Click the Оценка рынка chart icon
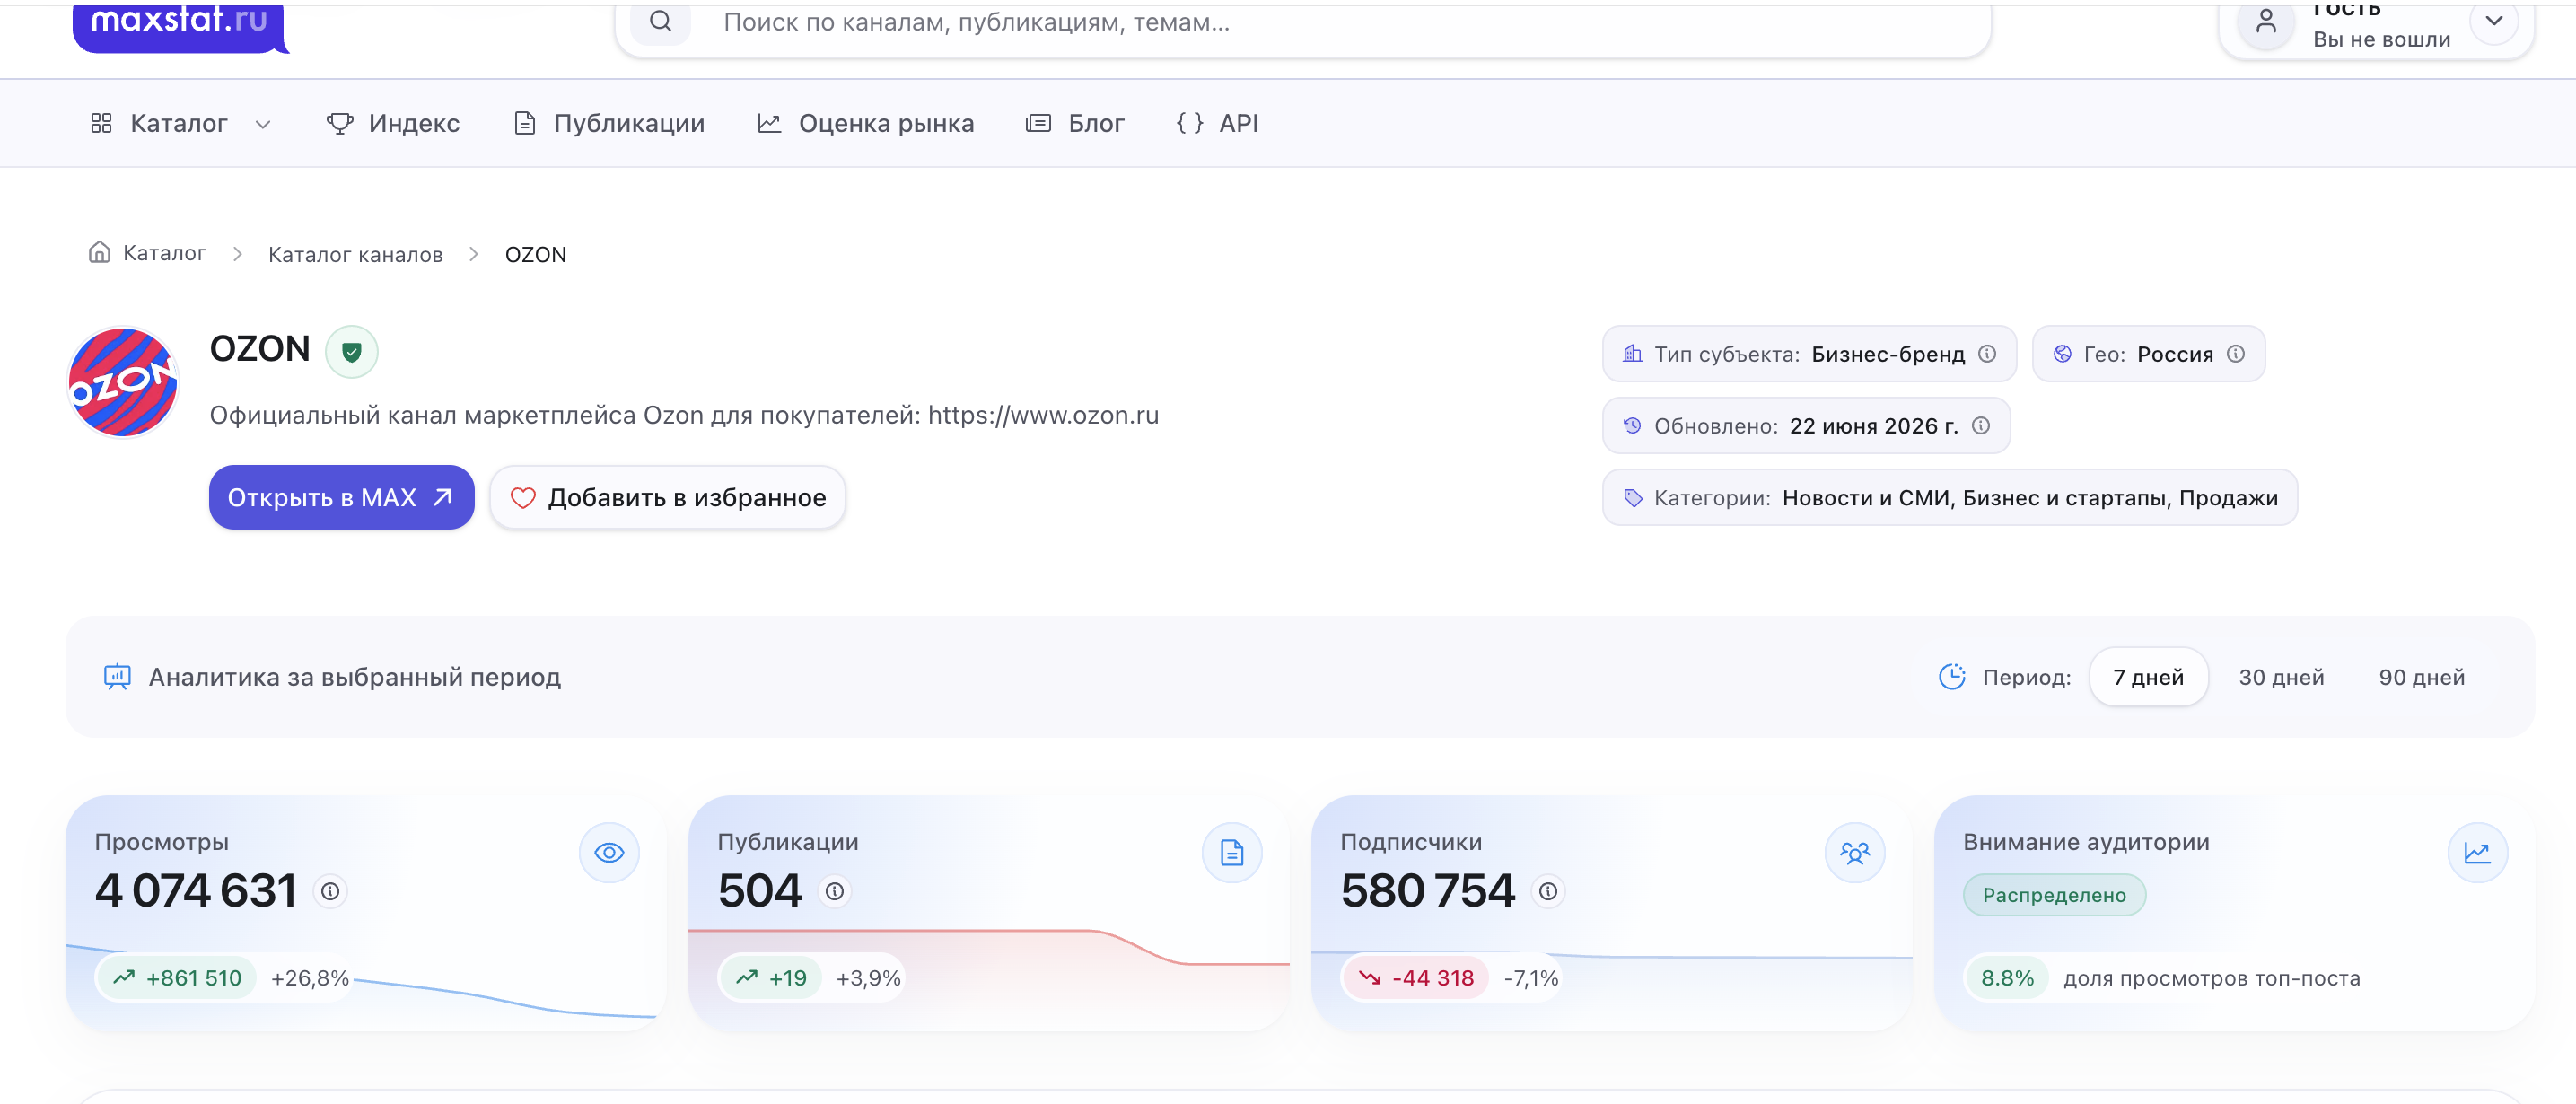The height and width of the screenshot is (1104, 2576). coord(769,123)
